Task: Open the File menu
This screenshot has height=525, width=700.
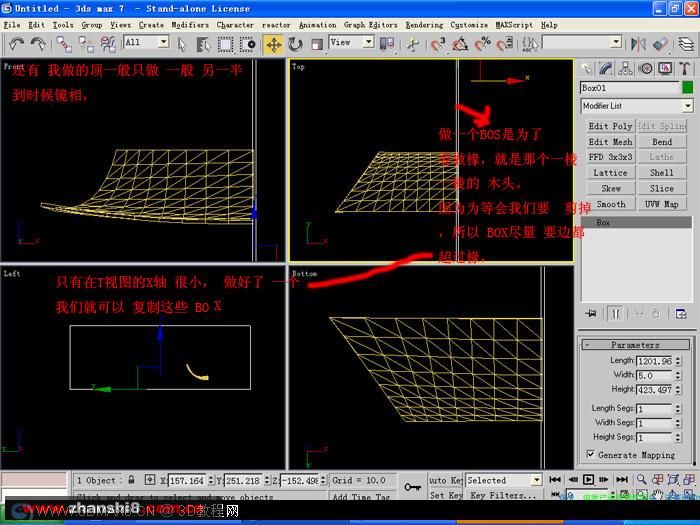Action: [x=12, y=25]
